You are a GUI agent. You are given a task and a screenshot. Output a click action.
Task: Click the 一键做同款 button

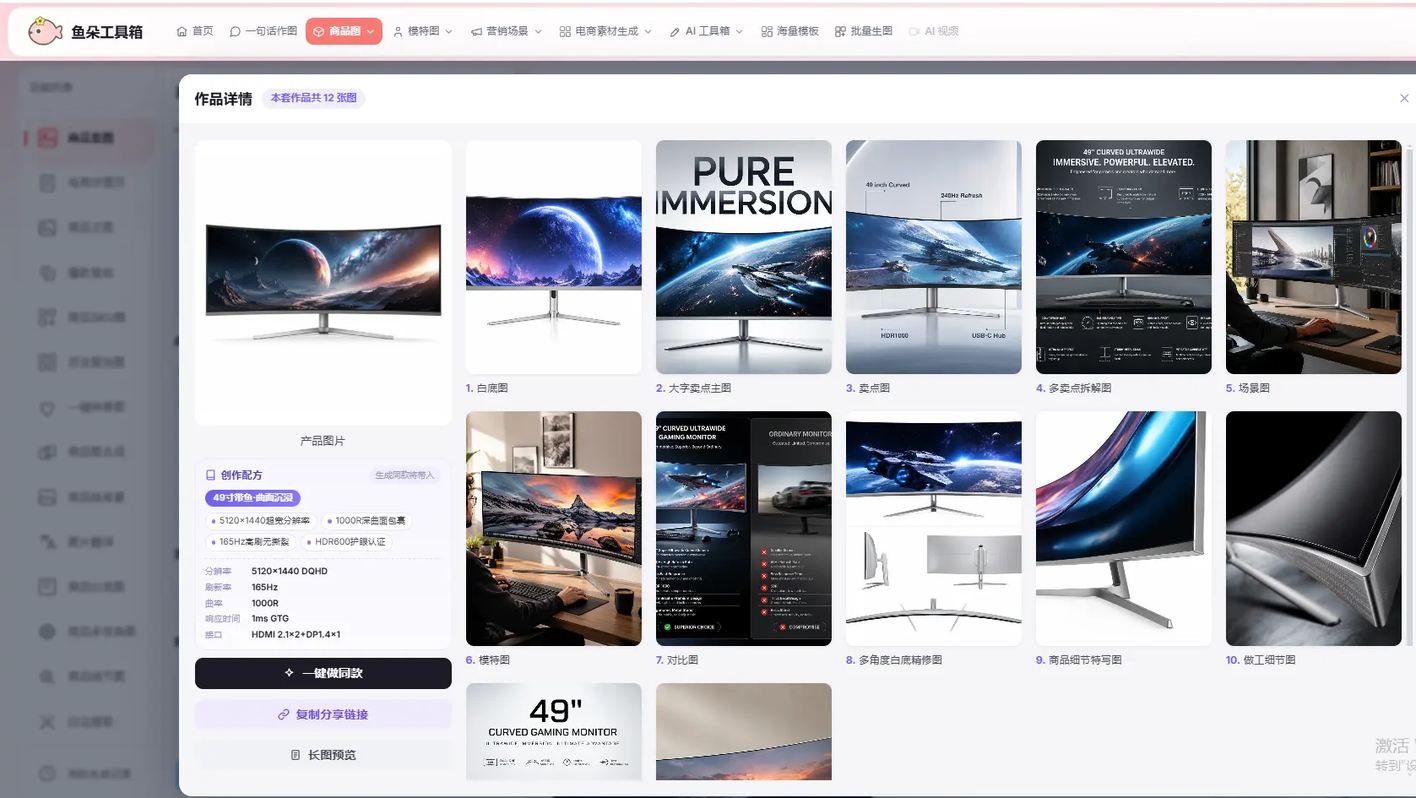(323, 673)
